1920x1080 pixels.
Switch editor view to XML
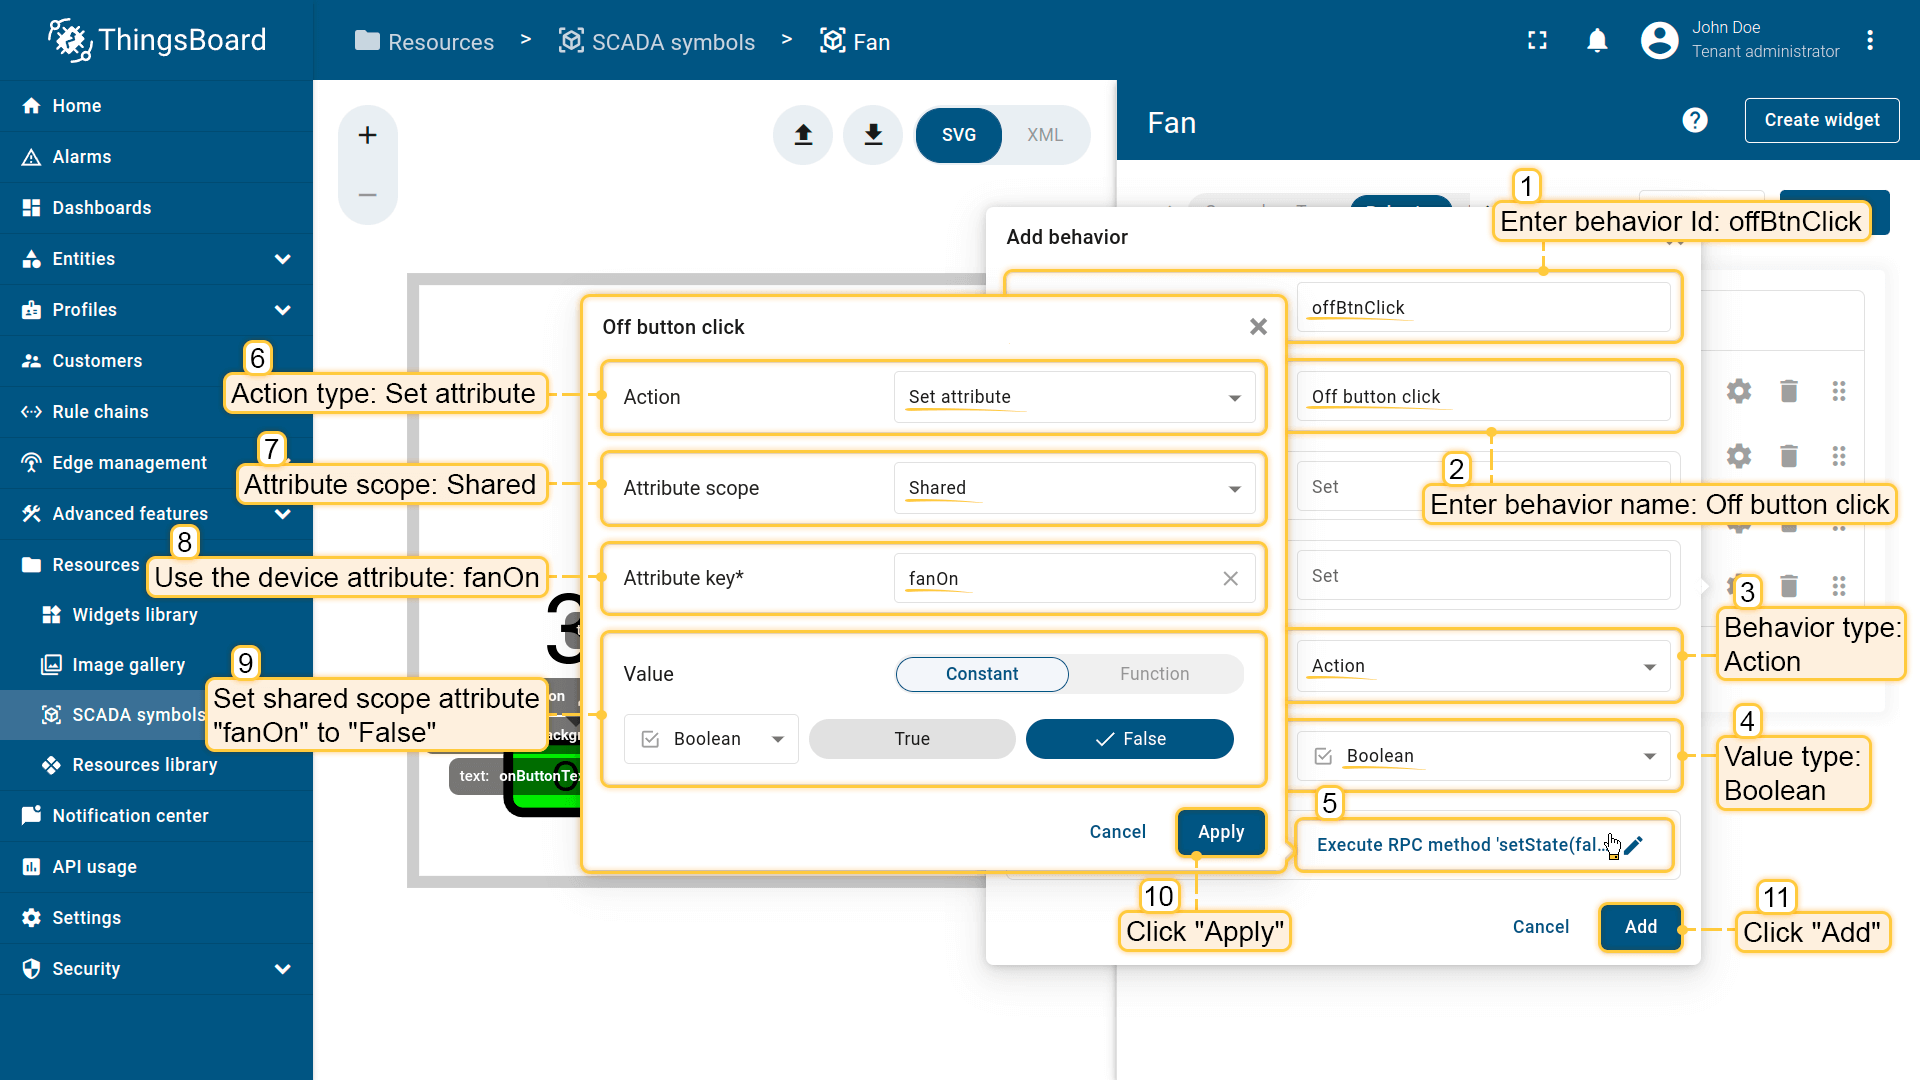(1044, 135)
